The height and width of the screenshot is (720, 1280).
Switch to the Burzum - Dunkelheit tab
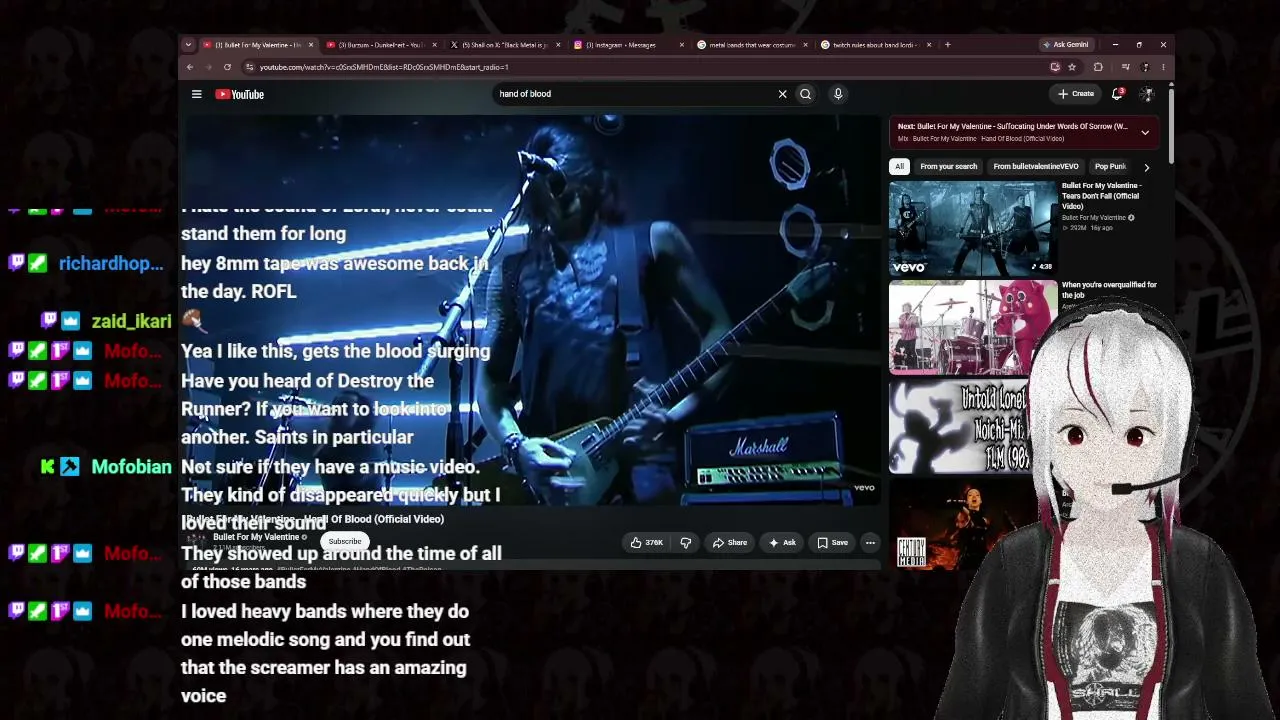381,45
